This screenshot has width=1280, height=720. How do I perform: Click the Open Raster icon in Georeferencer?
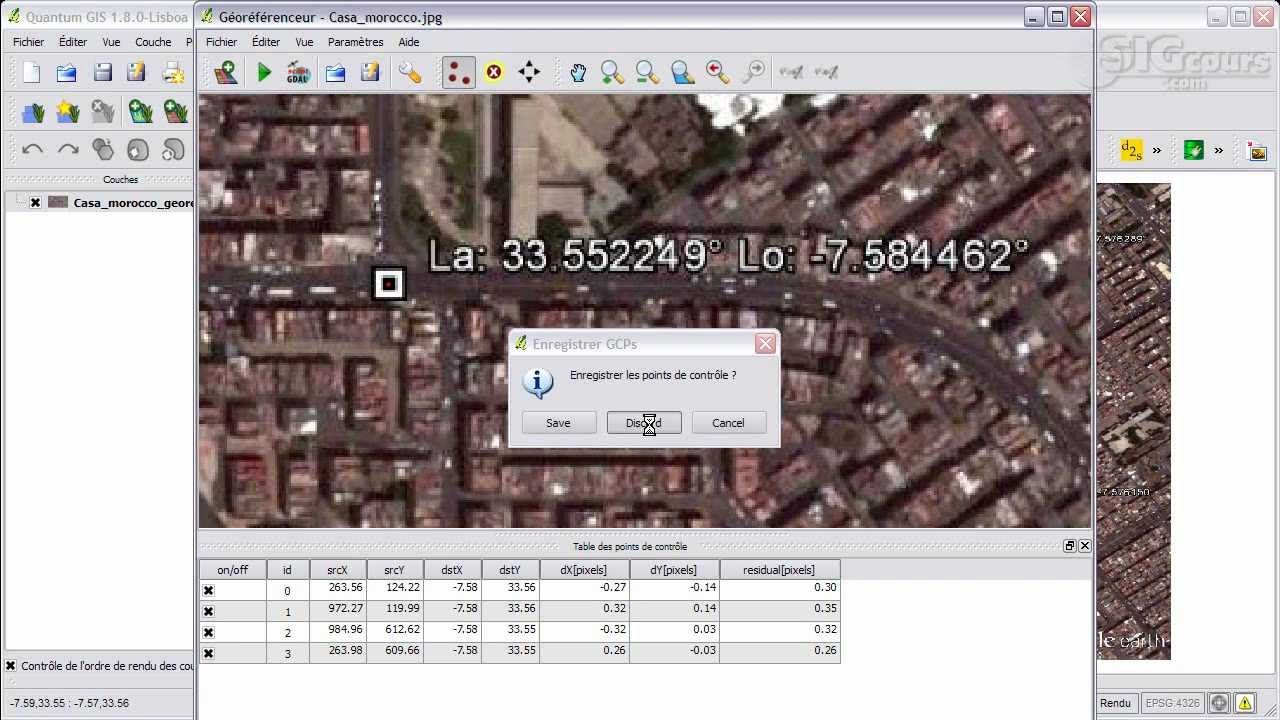coord(226,72)
